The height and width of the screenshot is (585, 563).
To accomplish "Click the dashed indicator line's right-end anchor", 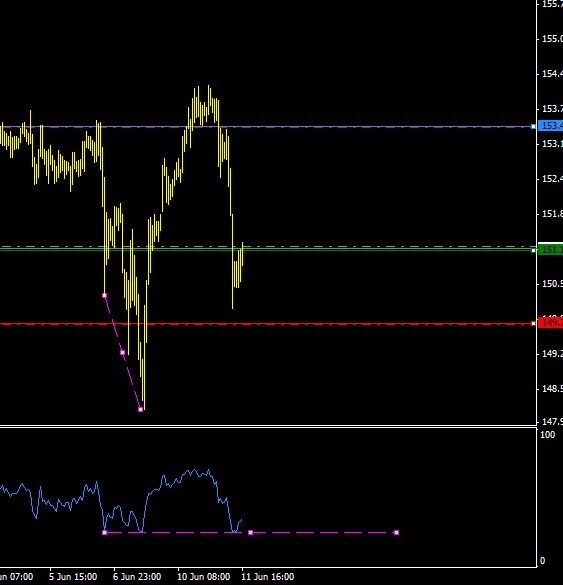I will (396, 532).
